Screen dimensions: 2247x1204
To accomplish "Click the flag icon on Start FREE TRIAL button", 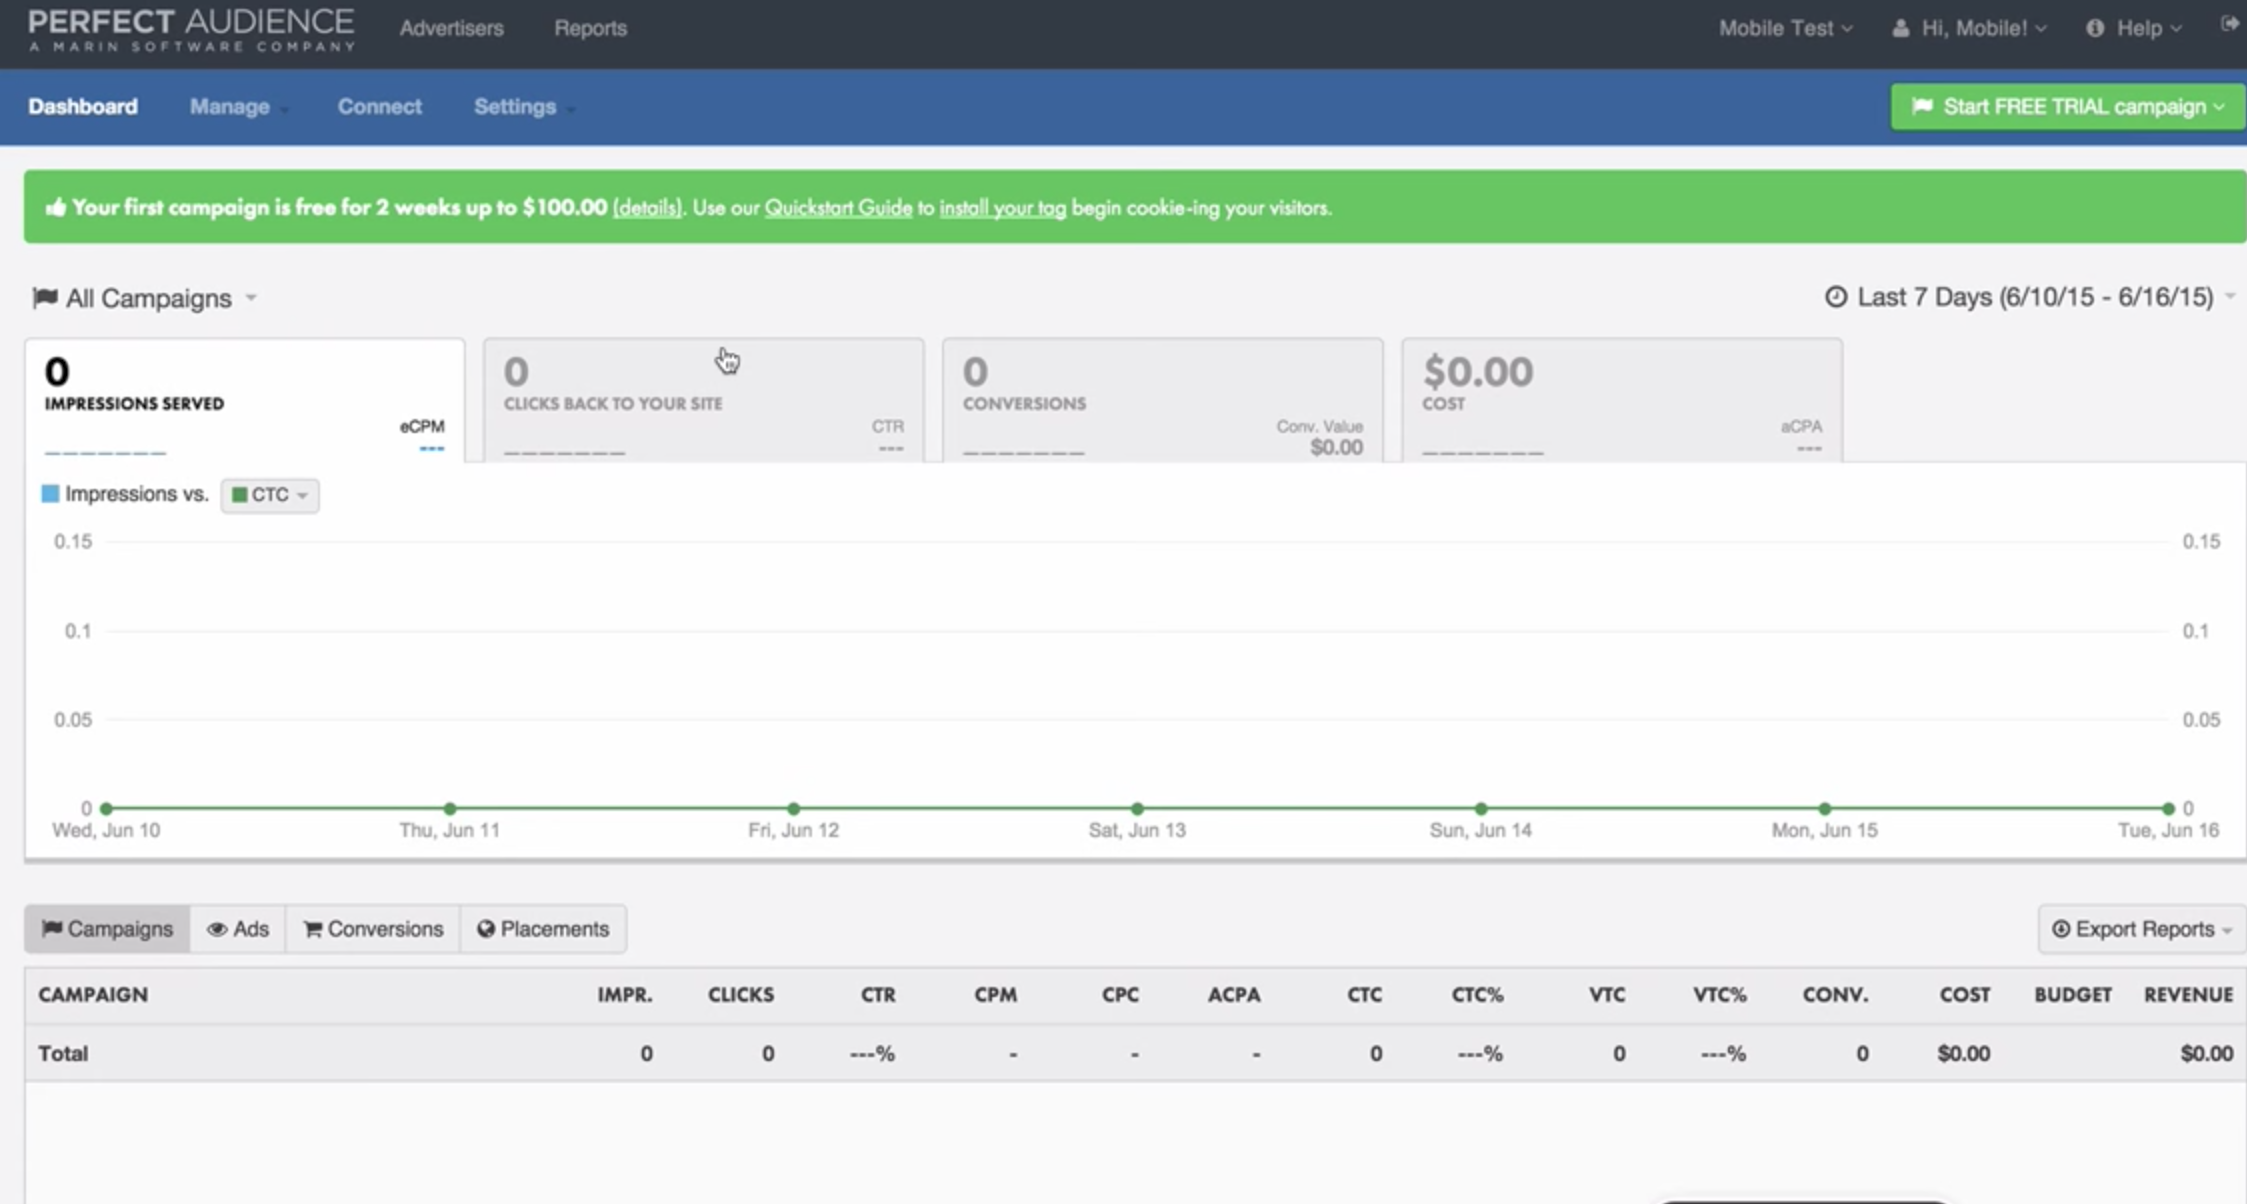I will click(1921, 106).
